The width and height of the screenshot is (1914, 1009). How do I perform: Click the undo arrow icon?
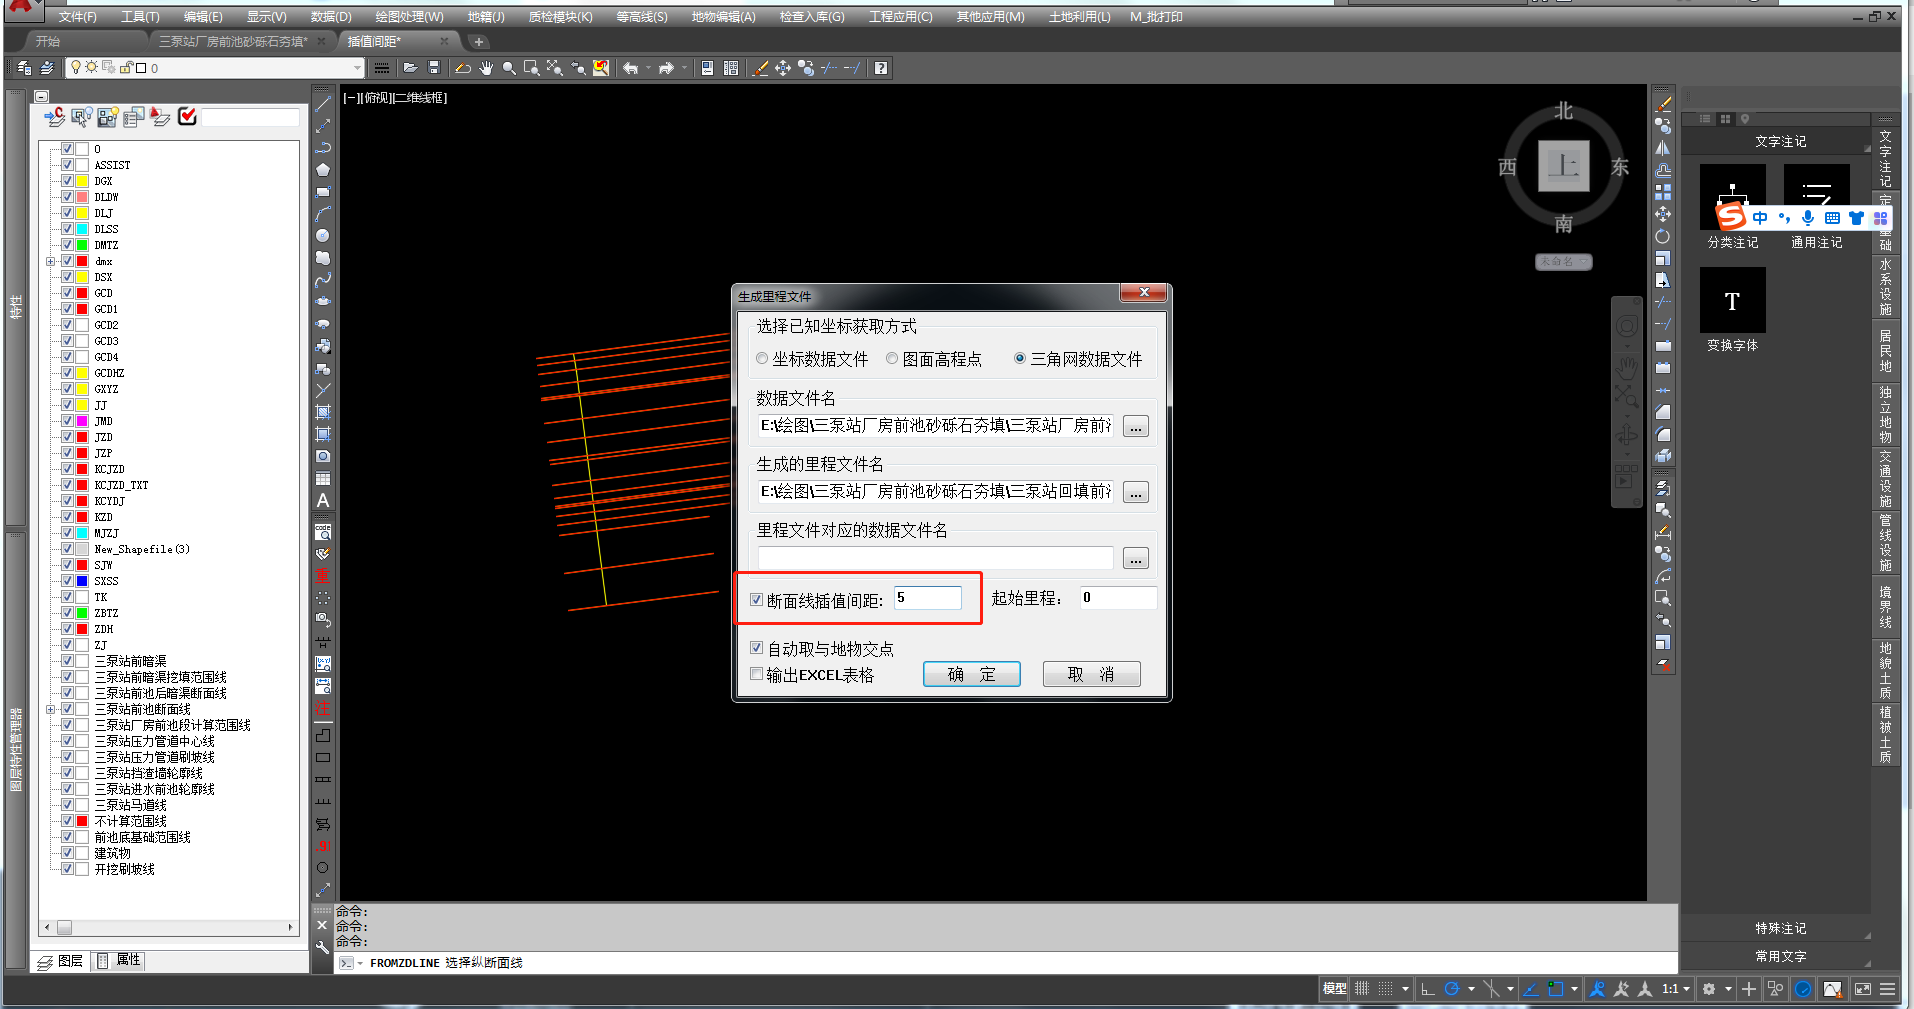[630, 68]
